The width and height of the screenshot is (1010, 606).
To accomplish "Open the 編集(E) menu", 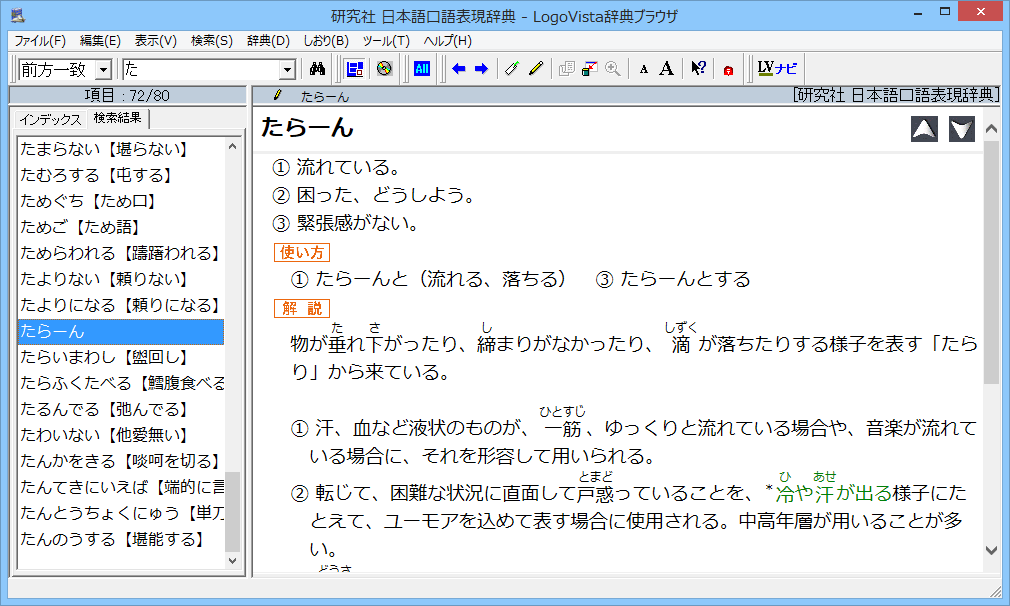I will click(100, 41).
